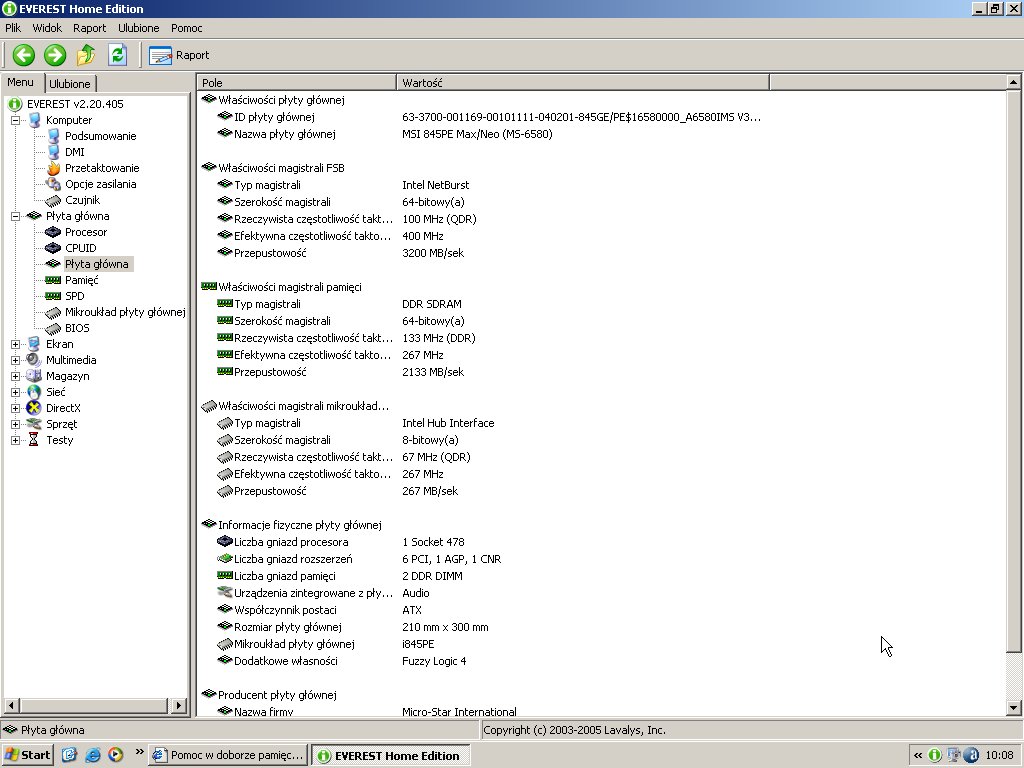Open Opcje zasilania power icon
Image resolution: width=1024 pixels, height=768 pixels.
tap(54, 184)
